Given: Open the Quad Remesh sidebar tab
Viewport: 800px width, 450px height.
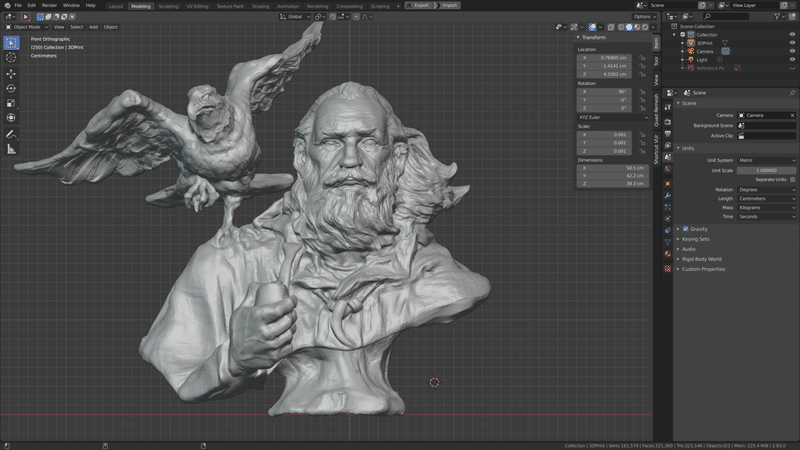Looking at the screenshot, I should (656, 110).
